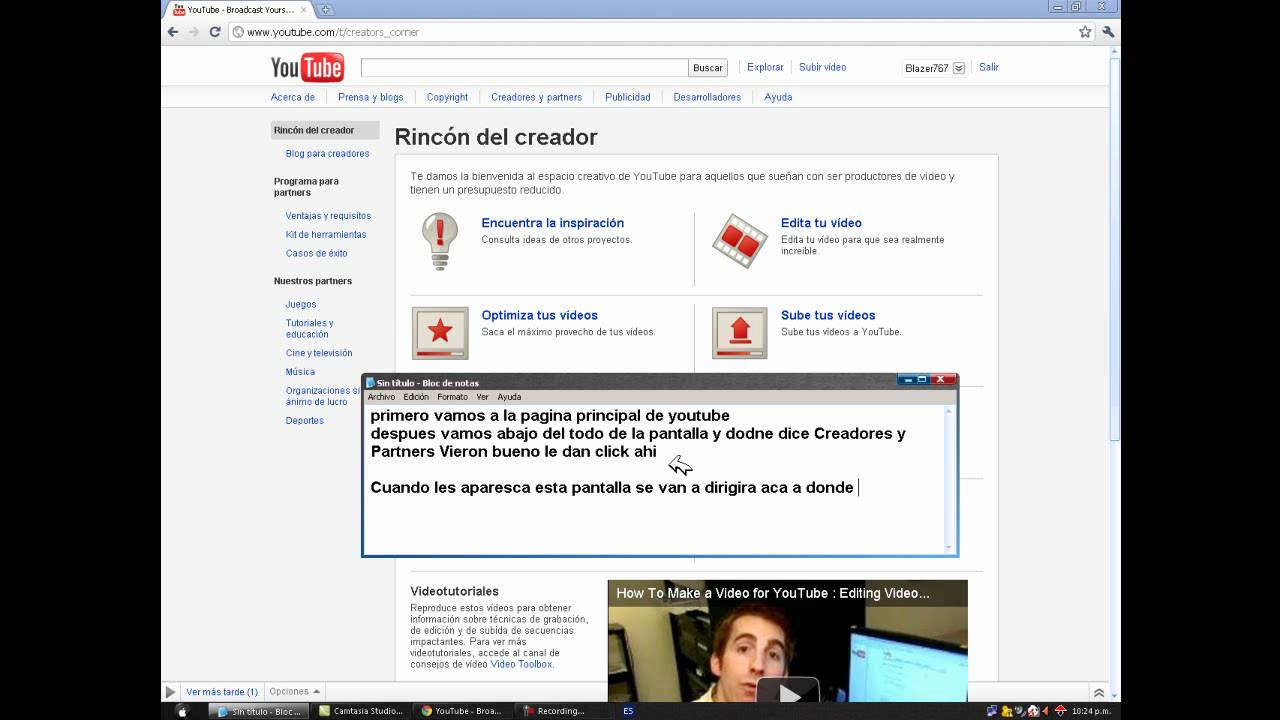Select Rincón del creador sidebar item
The height and width of the screenshot is (720, 1280).
(x=325, y=130)
